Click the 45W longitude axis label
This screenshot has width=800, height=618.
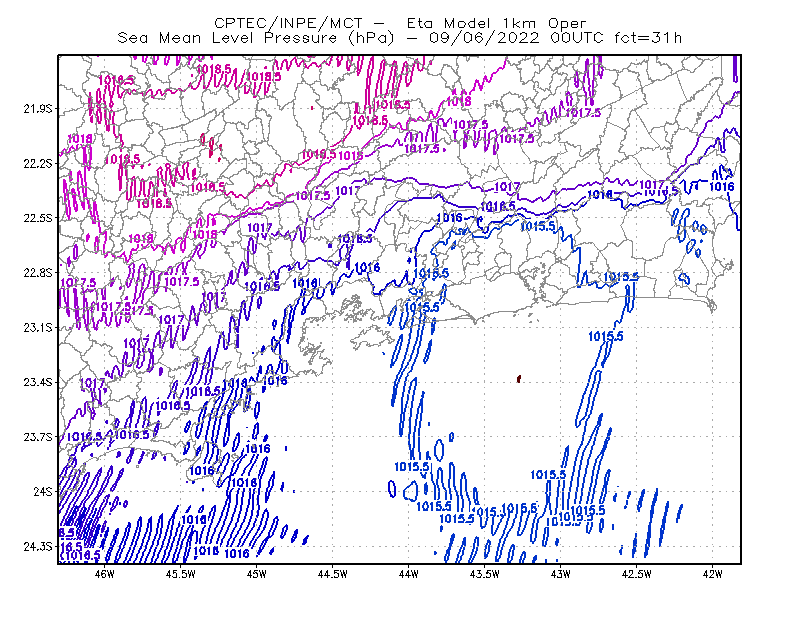pyautogui.click(x=257, y=574)
